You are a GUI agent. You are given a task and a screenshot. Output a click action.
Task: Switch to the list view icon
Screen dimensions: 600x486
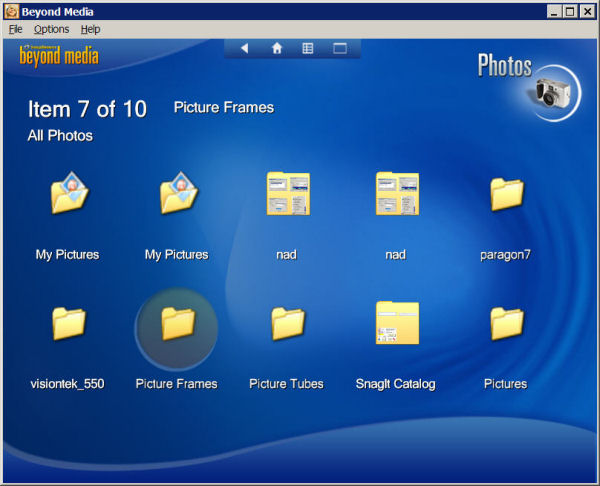pos(308,48)
